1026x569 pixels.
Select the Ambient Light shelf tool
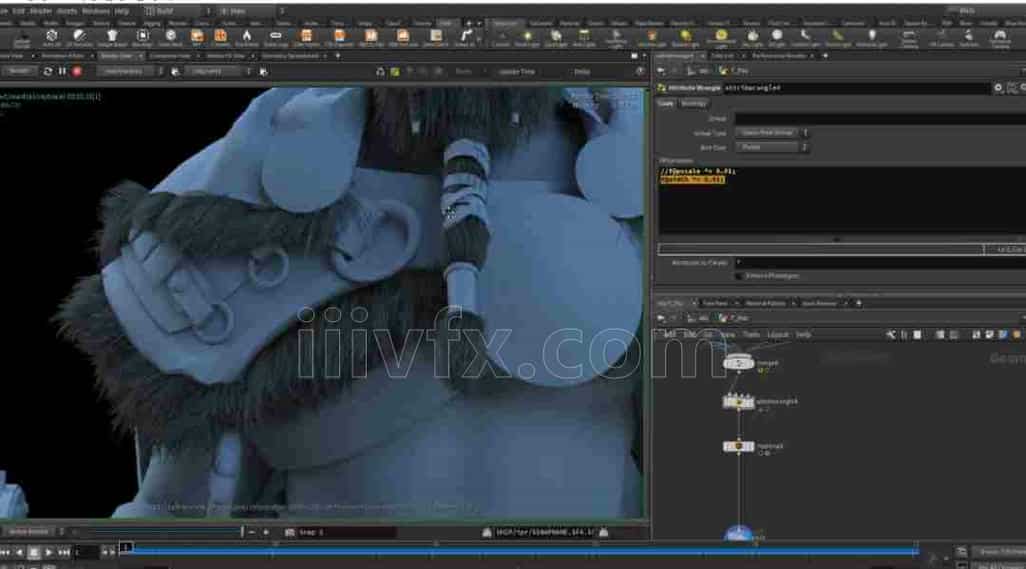(x=872, y=38)
